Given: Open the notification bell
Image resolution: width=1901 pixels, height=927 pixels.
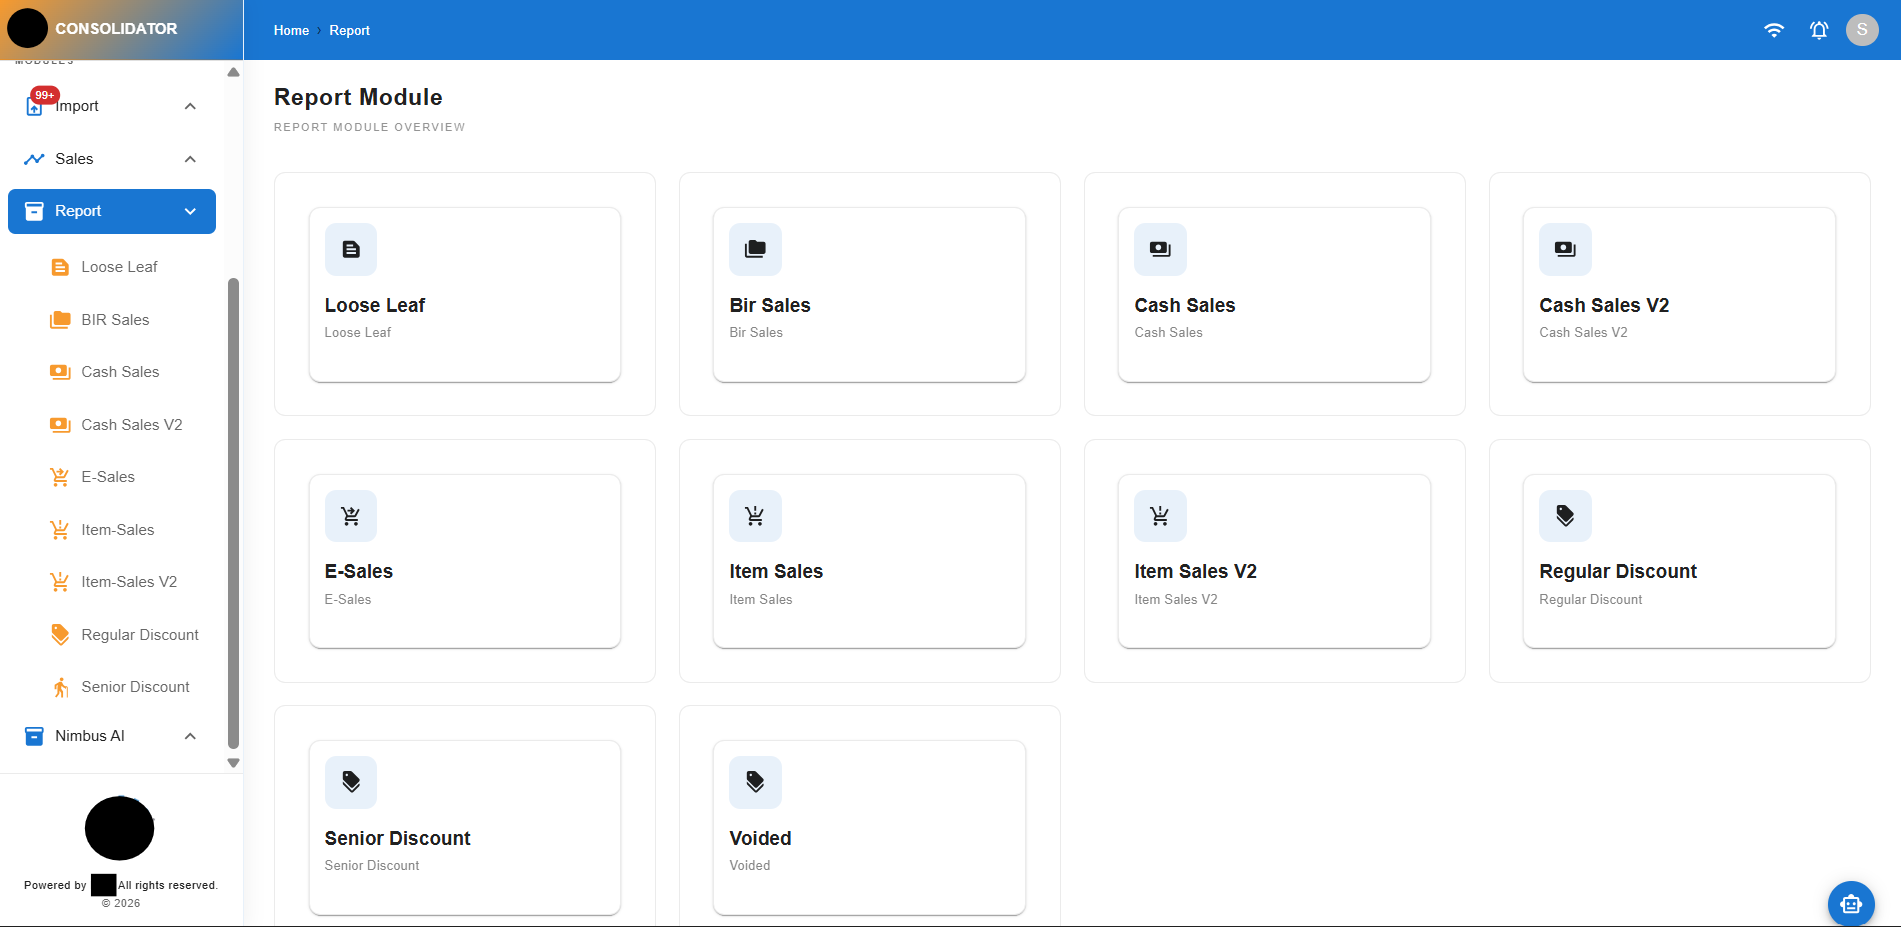Looking at the screenshot, I should [1818, 30].
